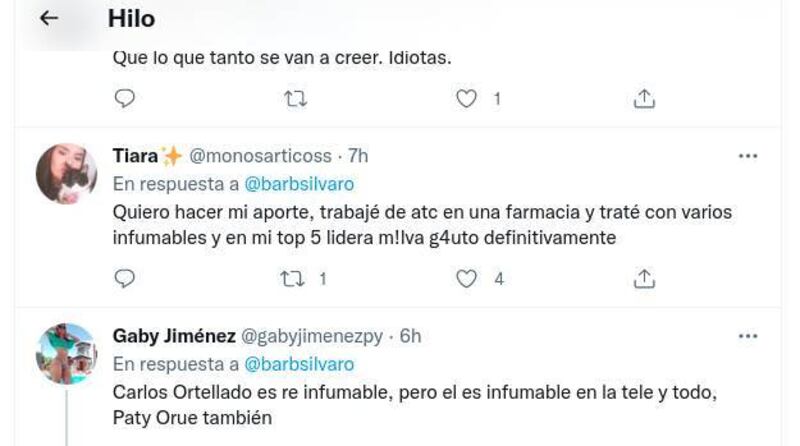Reply to Tiara's tweet

coord(124,279)
